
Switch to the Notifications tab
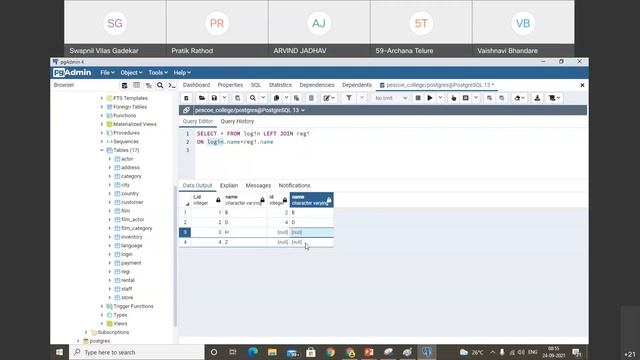point(294,185)
